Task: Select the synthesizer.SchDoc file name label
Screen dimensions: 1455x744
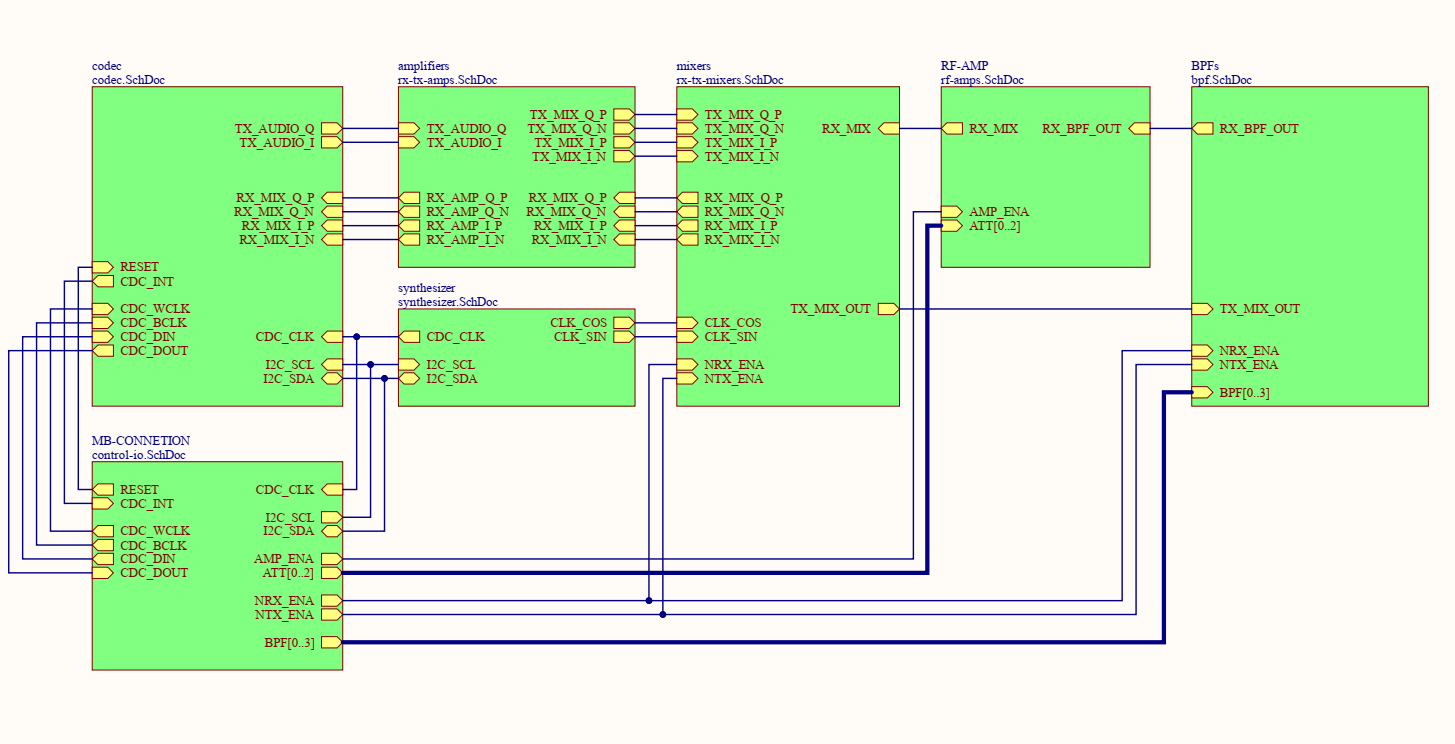Action: pos(447,302)
